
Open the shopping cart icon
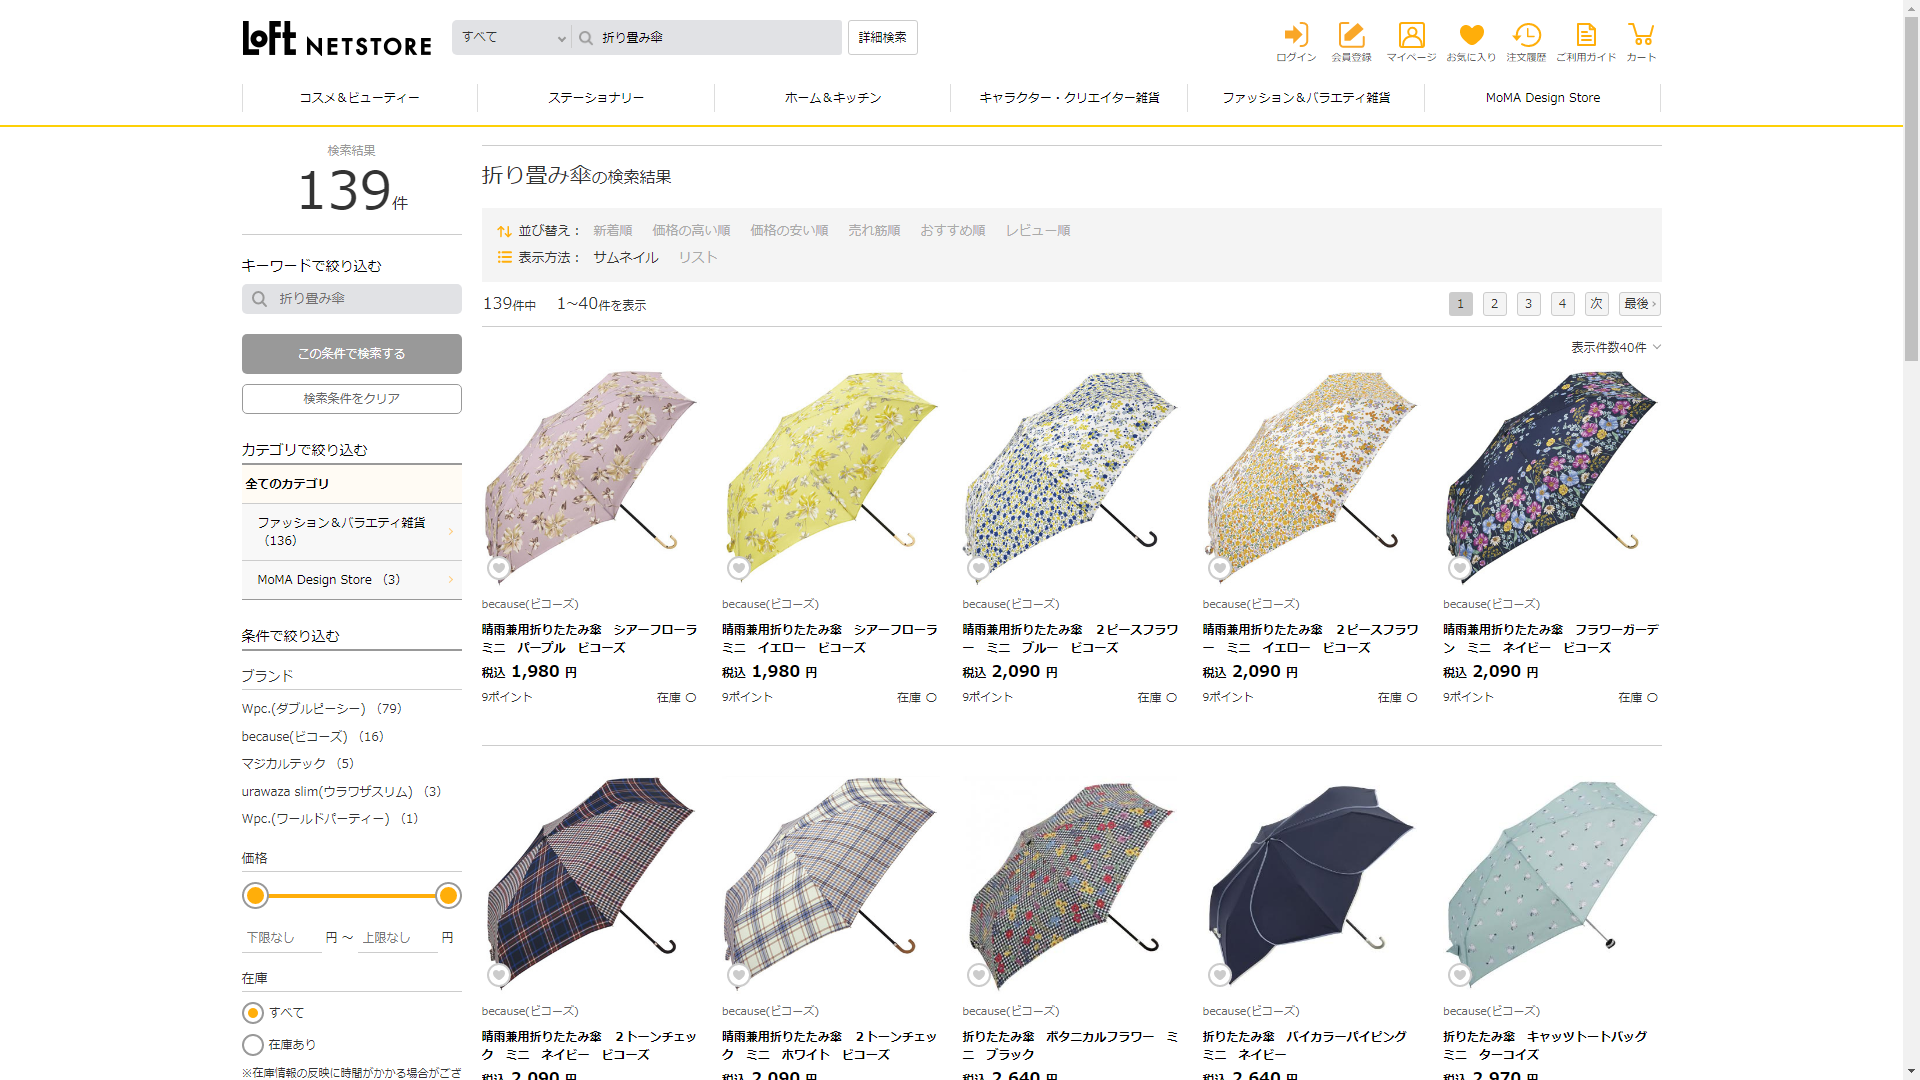coord(1641,36)
